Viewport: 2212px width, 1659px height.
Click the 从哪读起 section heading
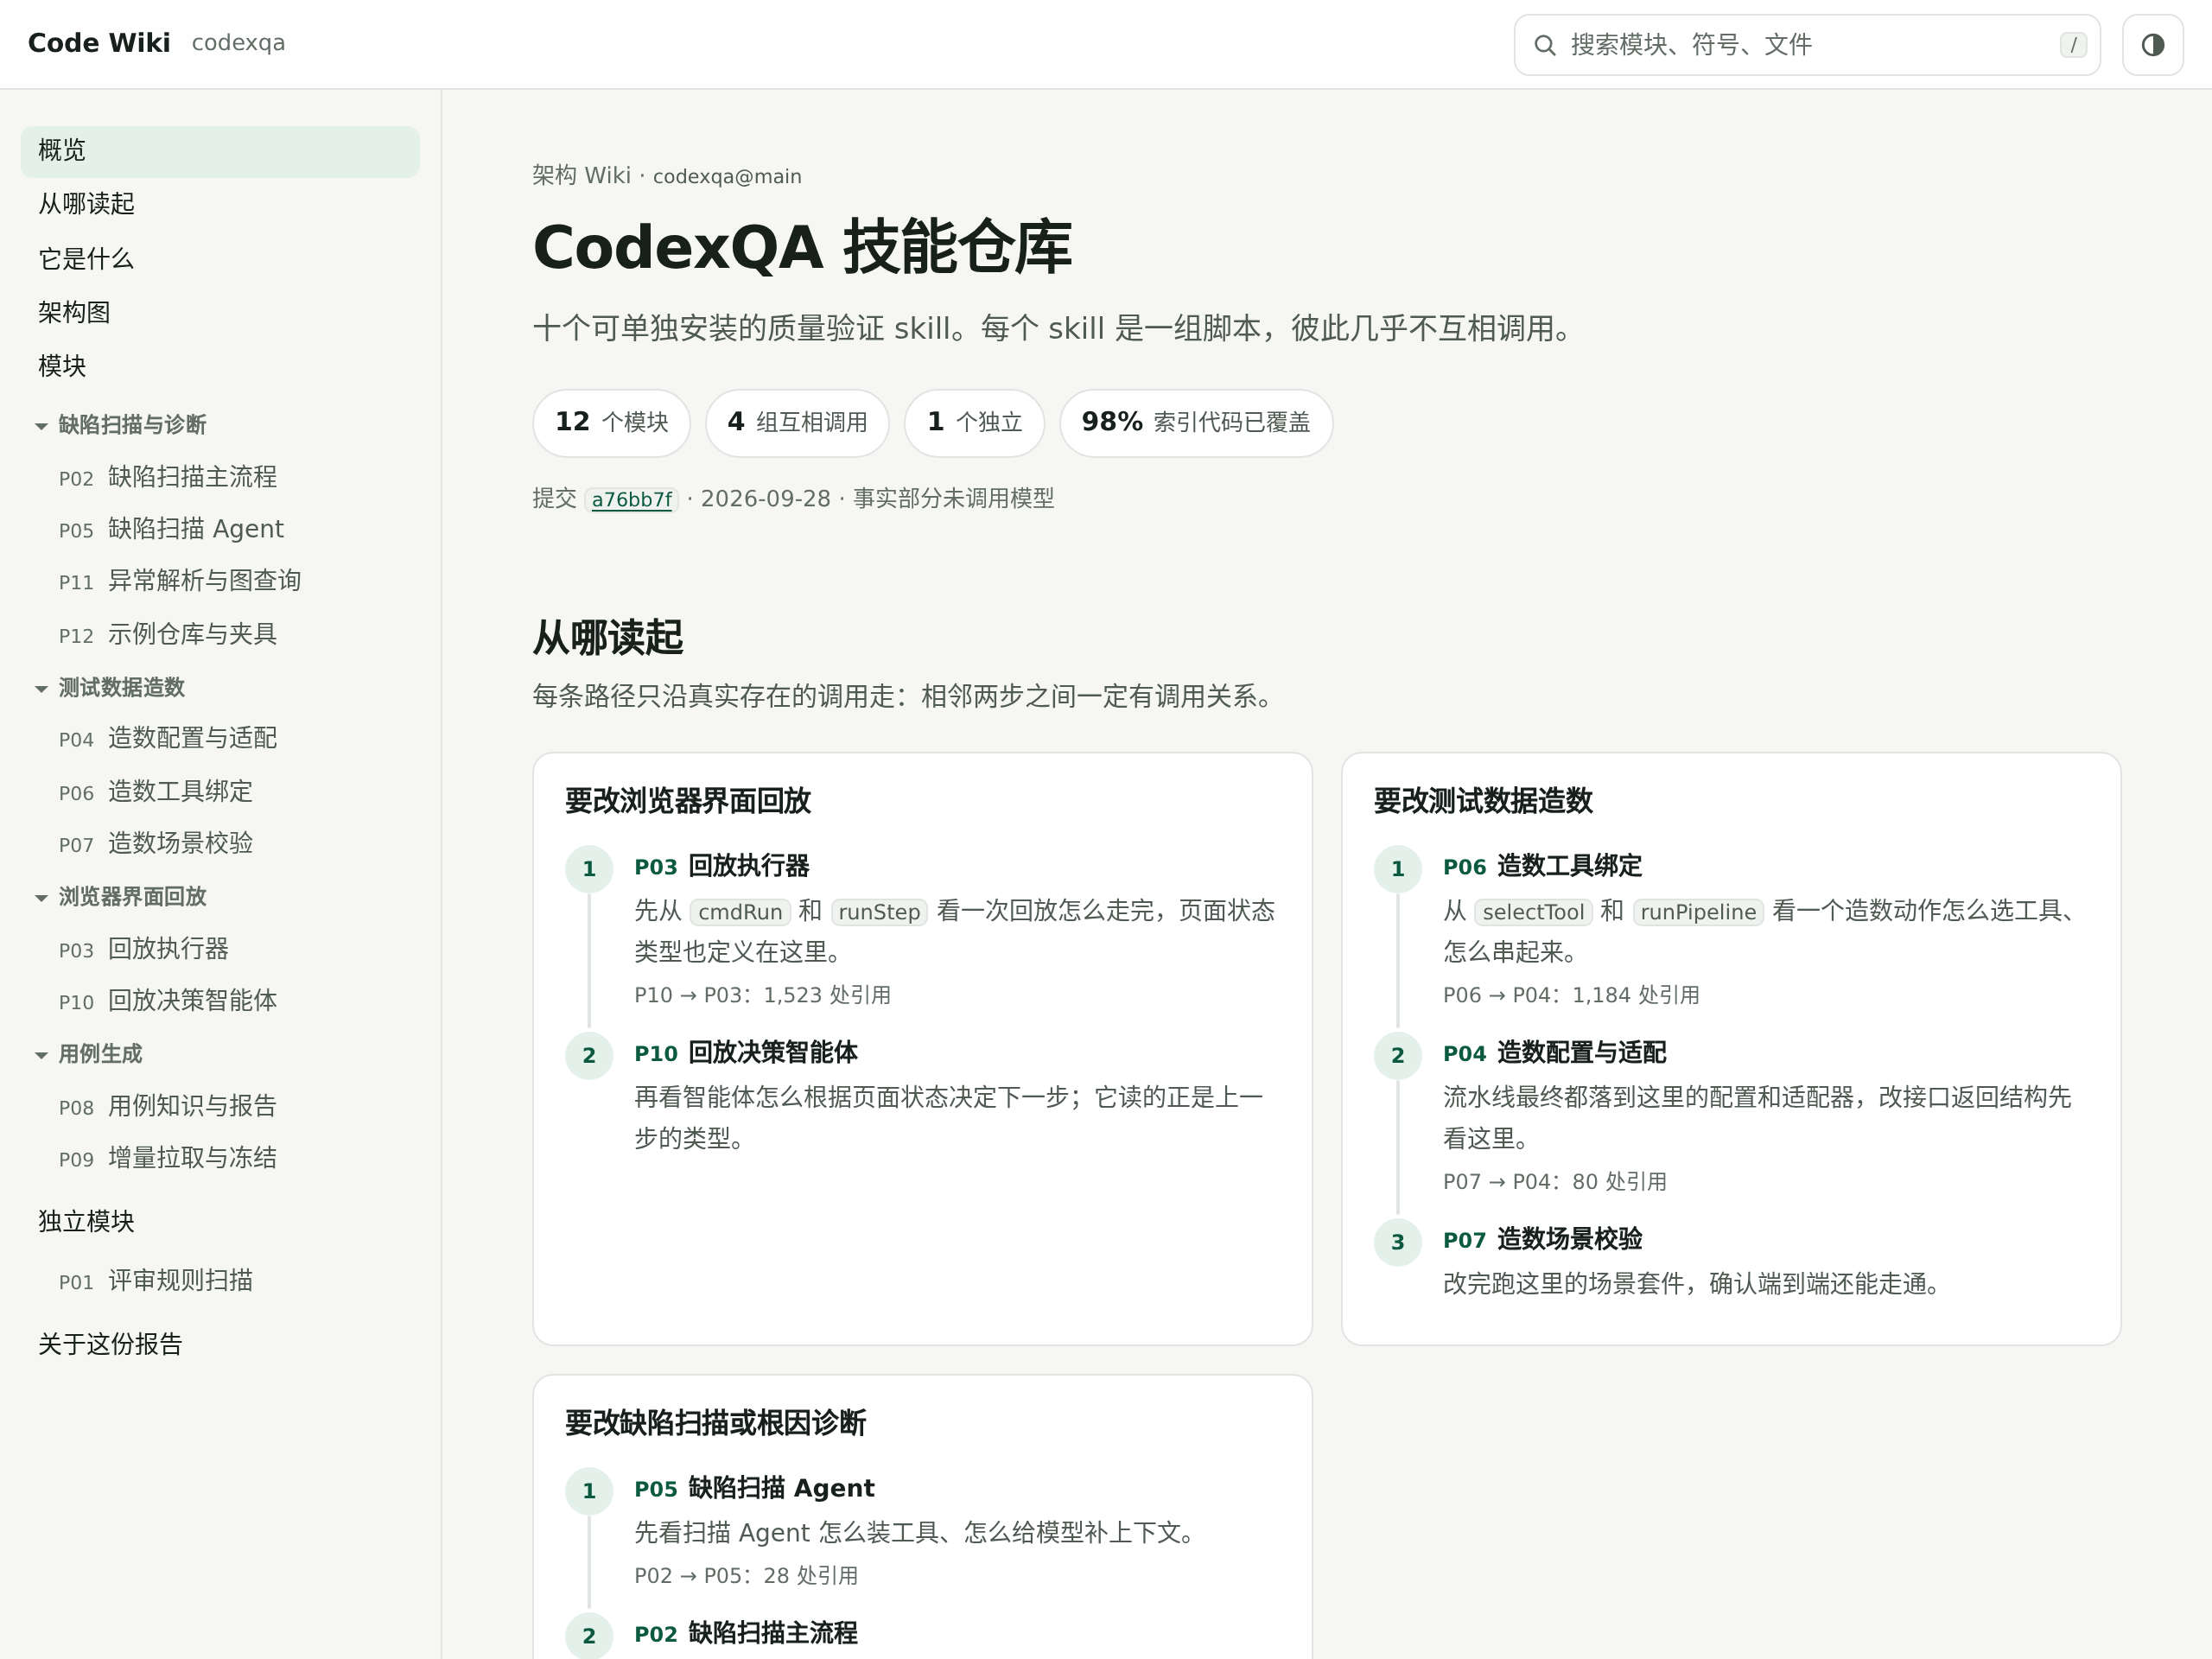[x=607, y=638]
